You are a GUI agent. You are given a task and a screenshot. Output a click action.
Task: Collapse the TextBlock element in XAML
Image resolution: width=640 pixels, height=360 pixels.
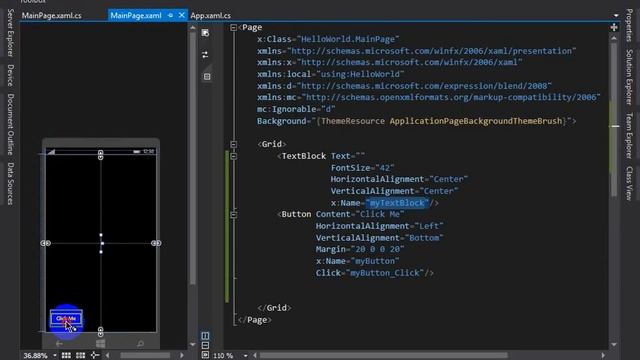click(x=233, y=156)
